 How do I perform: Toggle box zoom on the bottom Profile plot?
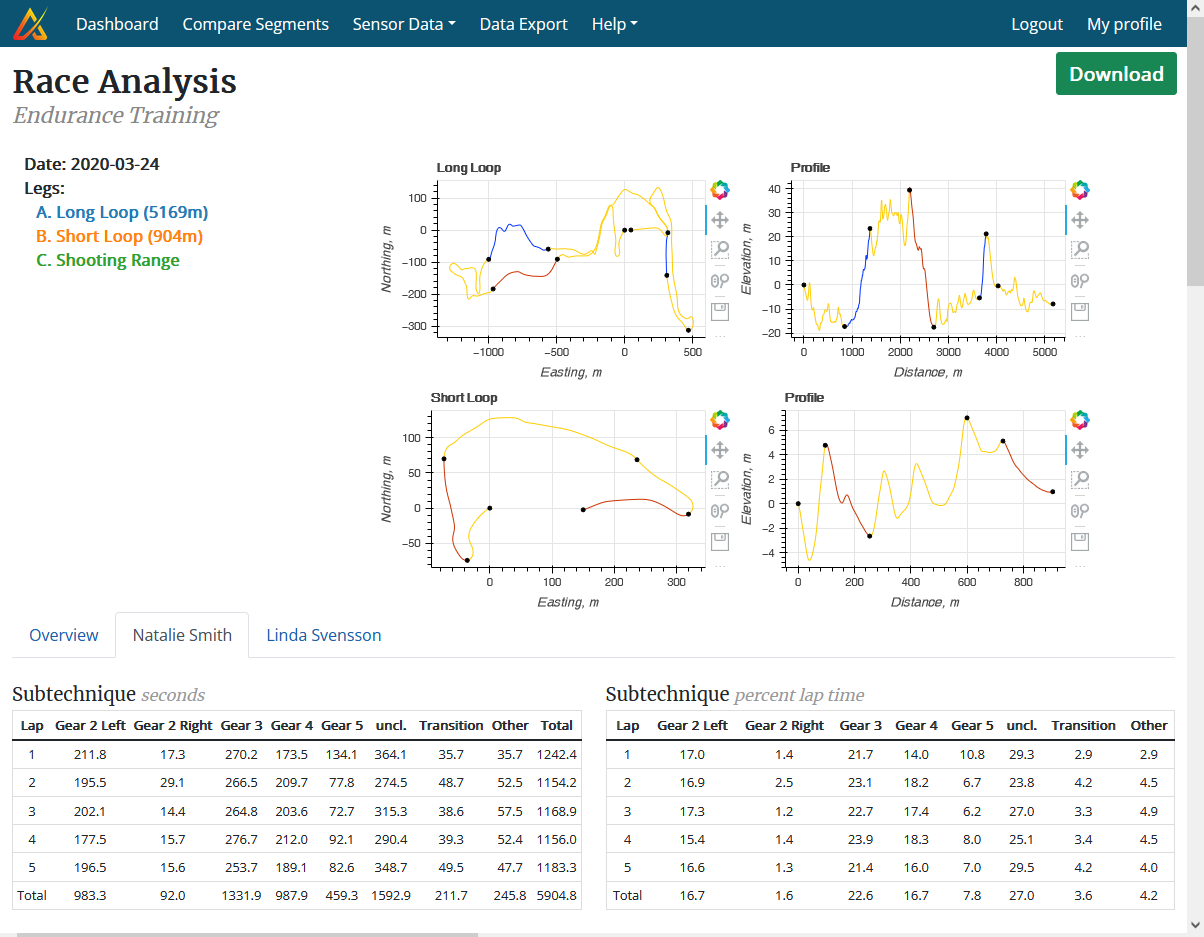[1080, 479]
